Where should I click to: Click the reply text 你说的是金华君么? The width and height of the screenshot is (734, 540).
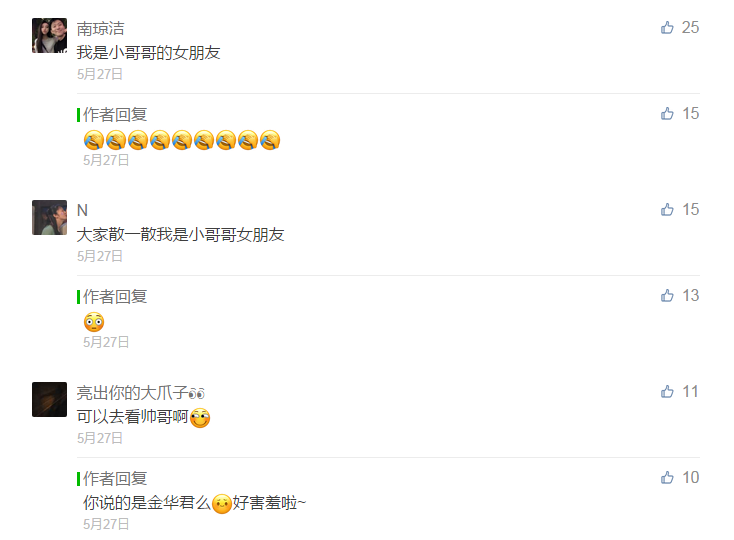coord(147,503)
